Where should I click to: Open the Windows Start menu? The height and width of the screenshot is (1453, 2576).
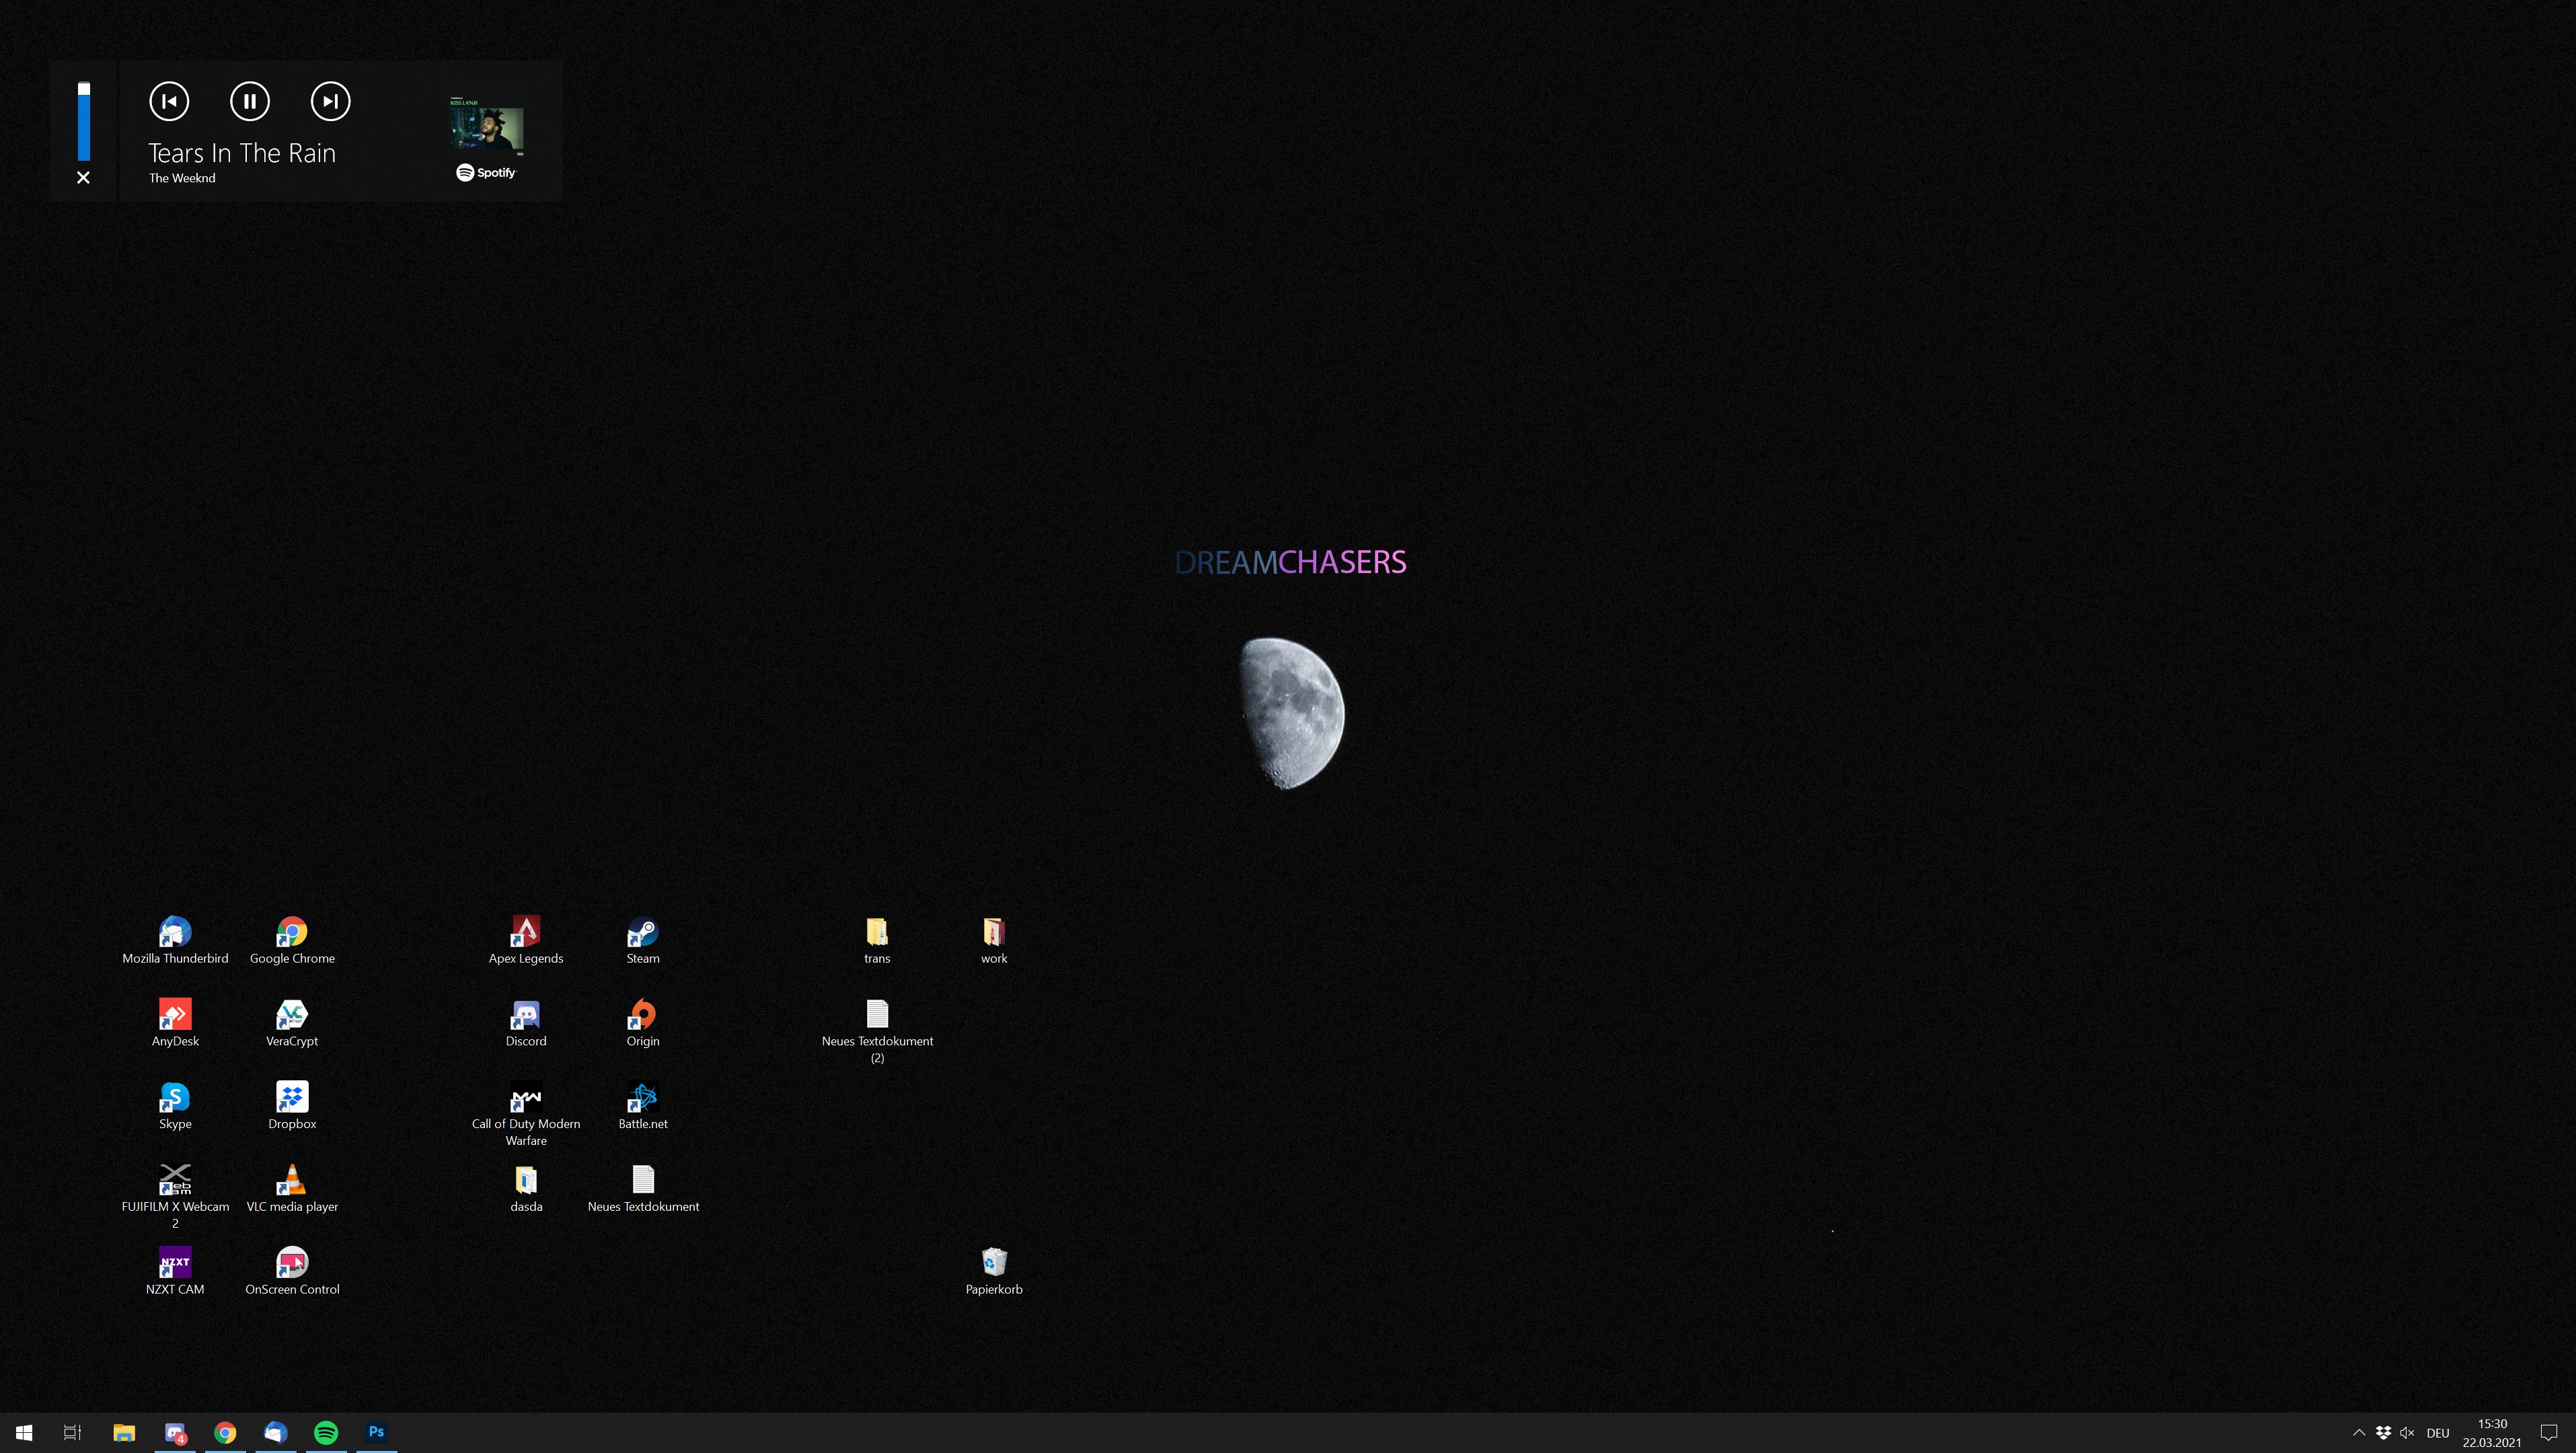(x=24, y=1432)
